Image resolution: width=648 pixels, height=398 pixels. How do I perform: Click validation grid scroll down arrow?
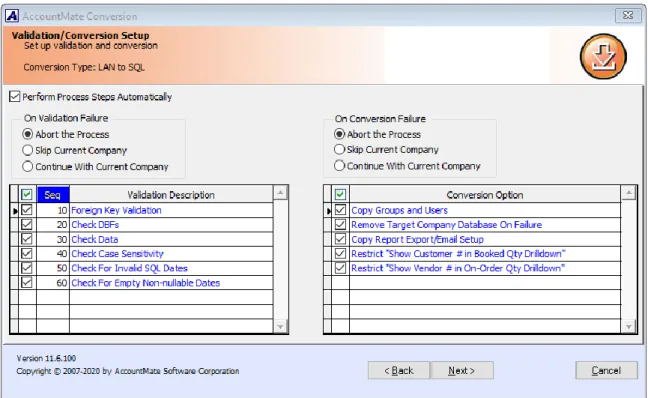click(280, 327)
